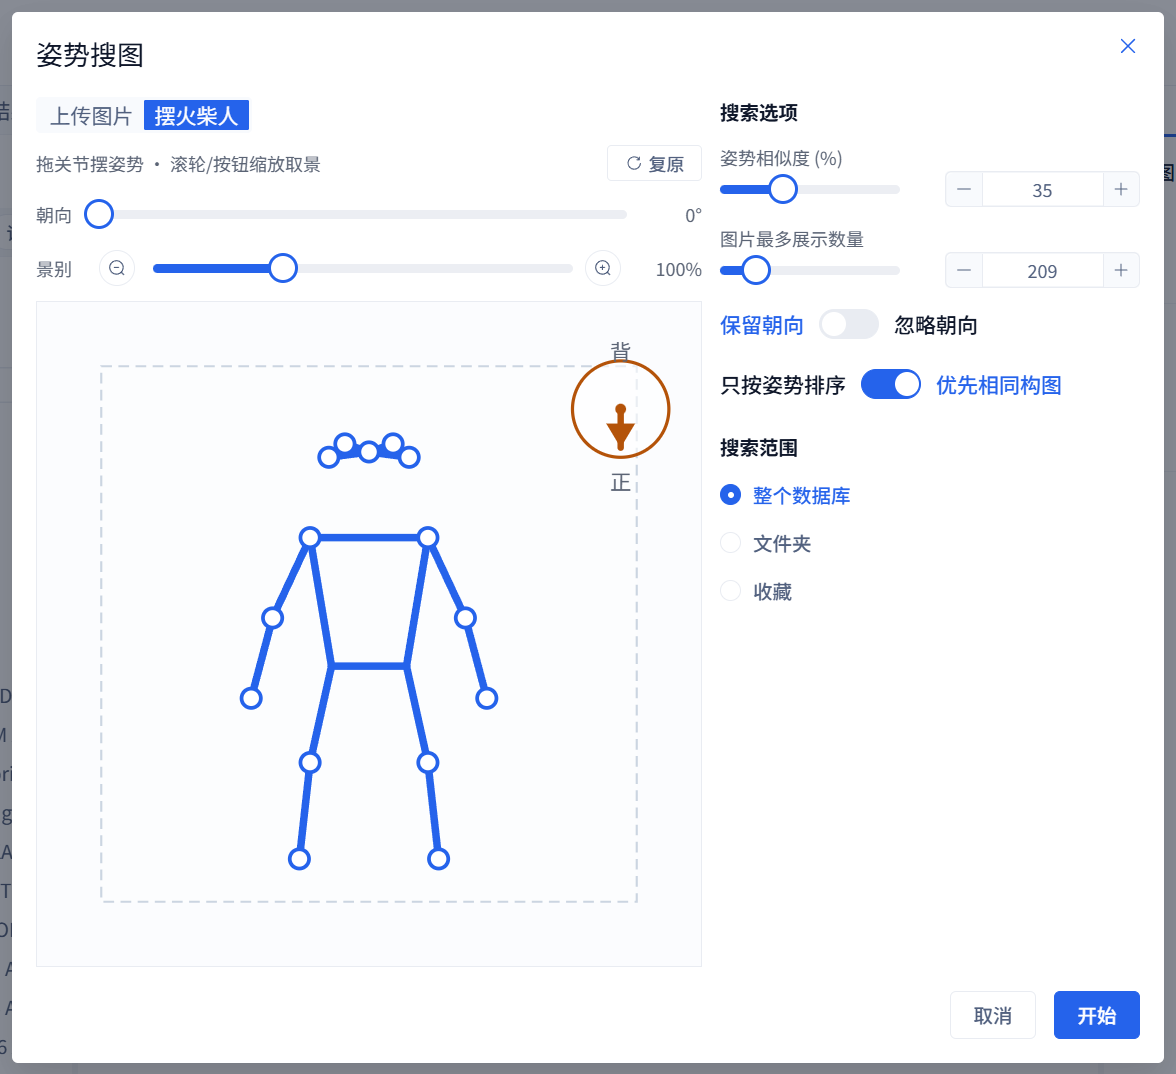Click the 姿势相似度 slider handle
1176x1074 pixels.
pos(783,189)
